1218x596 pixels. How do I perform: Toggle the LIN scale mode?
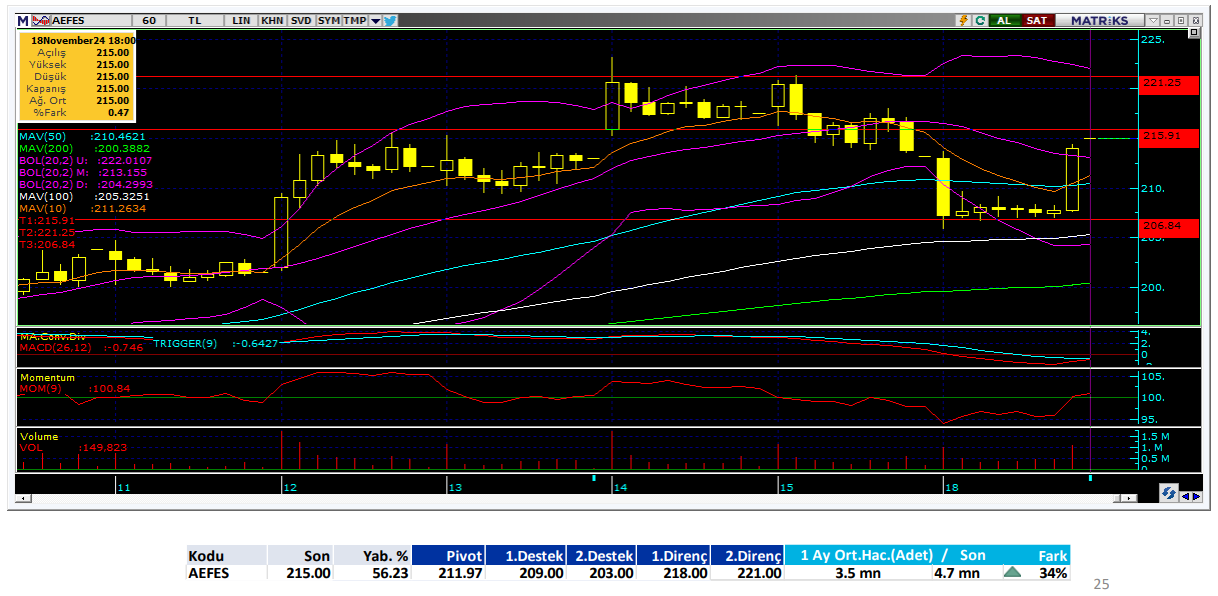(x=241, y=20)
